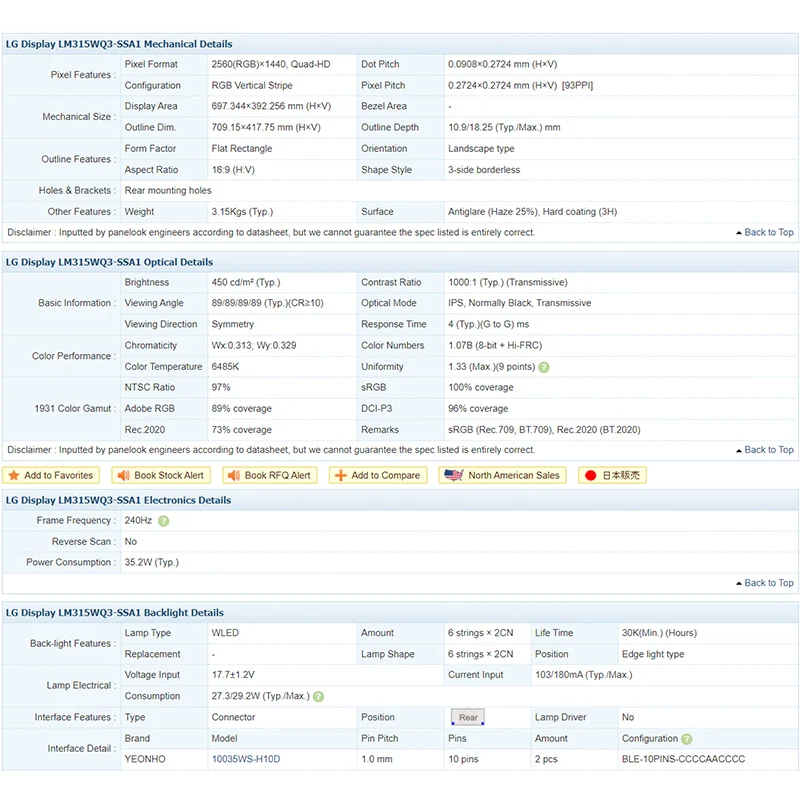Click the "17.7±1.2V" voltage input value

[x=233, y=675]
